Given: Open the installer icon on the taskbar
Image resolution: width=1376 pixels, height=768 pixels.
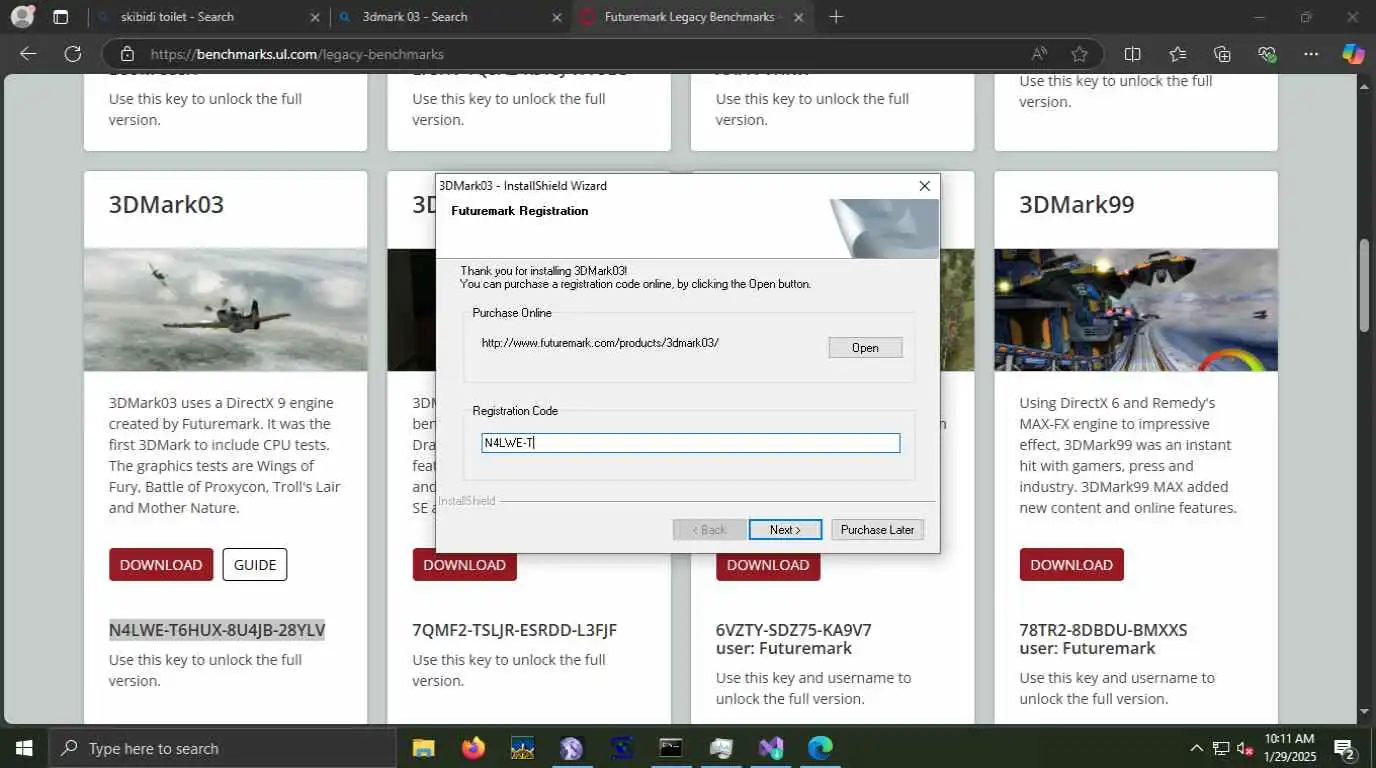Looking at the screenshot, I should [721, 748].
